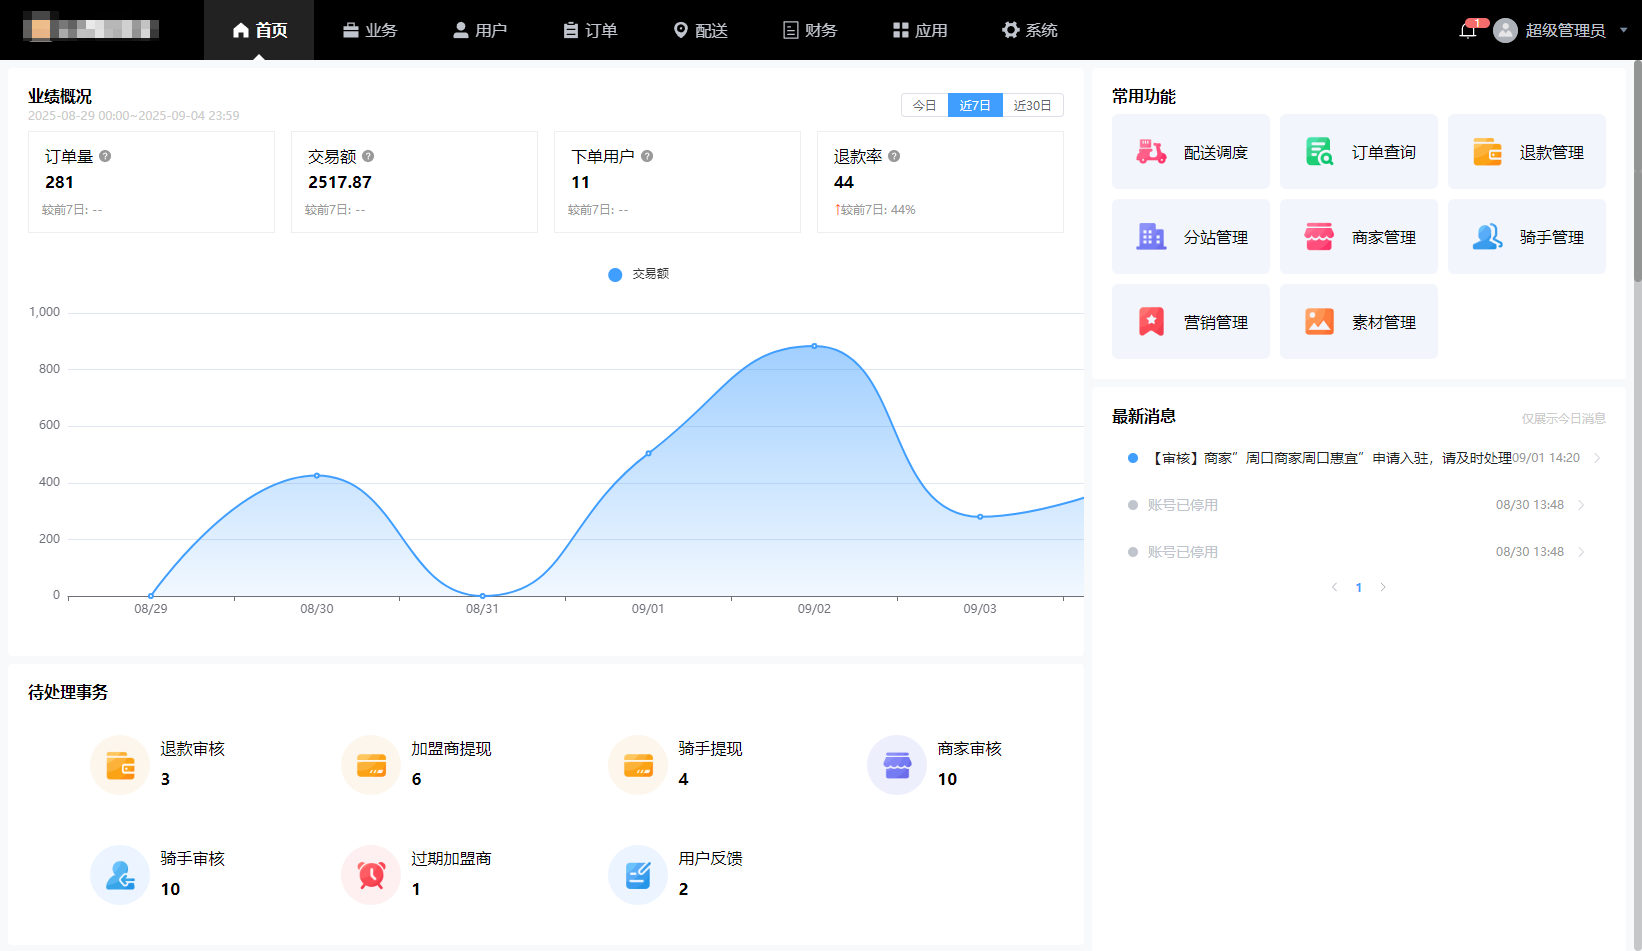Click the 骑手管理 rider icon
Image resolution: width=1642 pixels, height=951 pixels.
point(1487,237)
